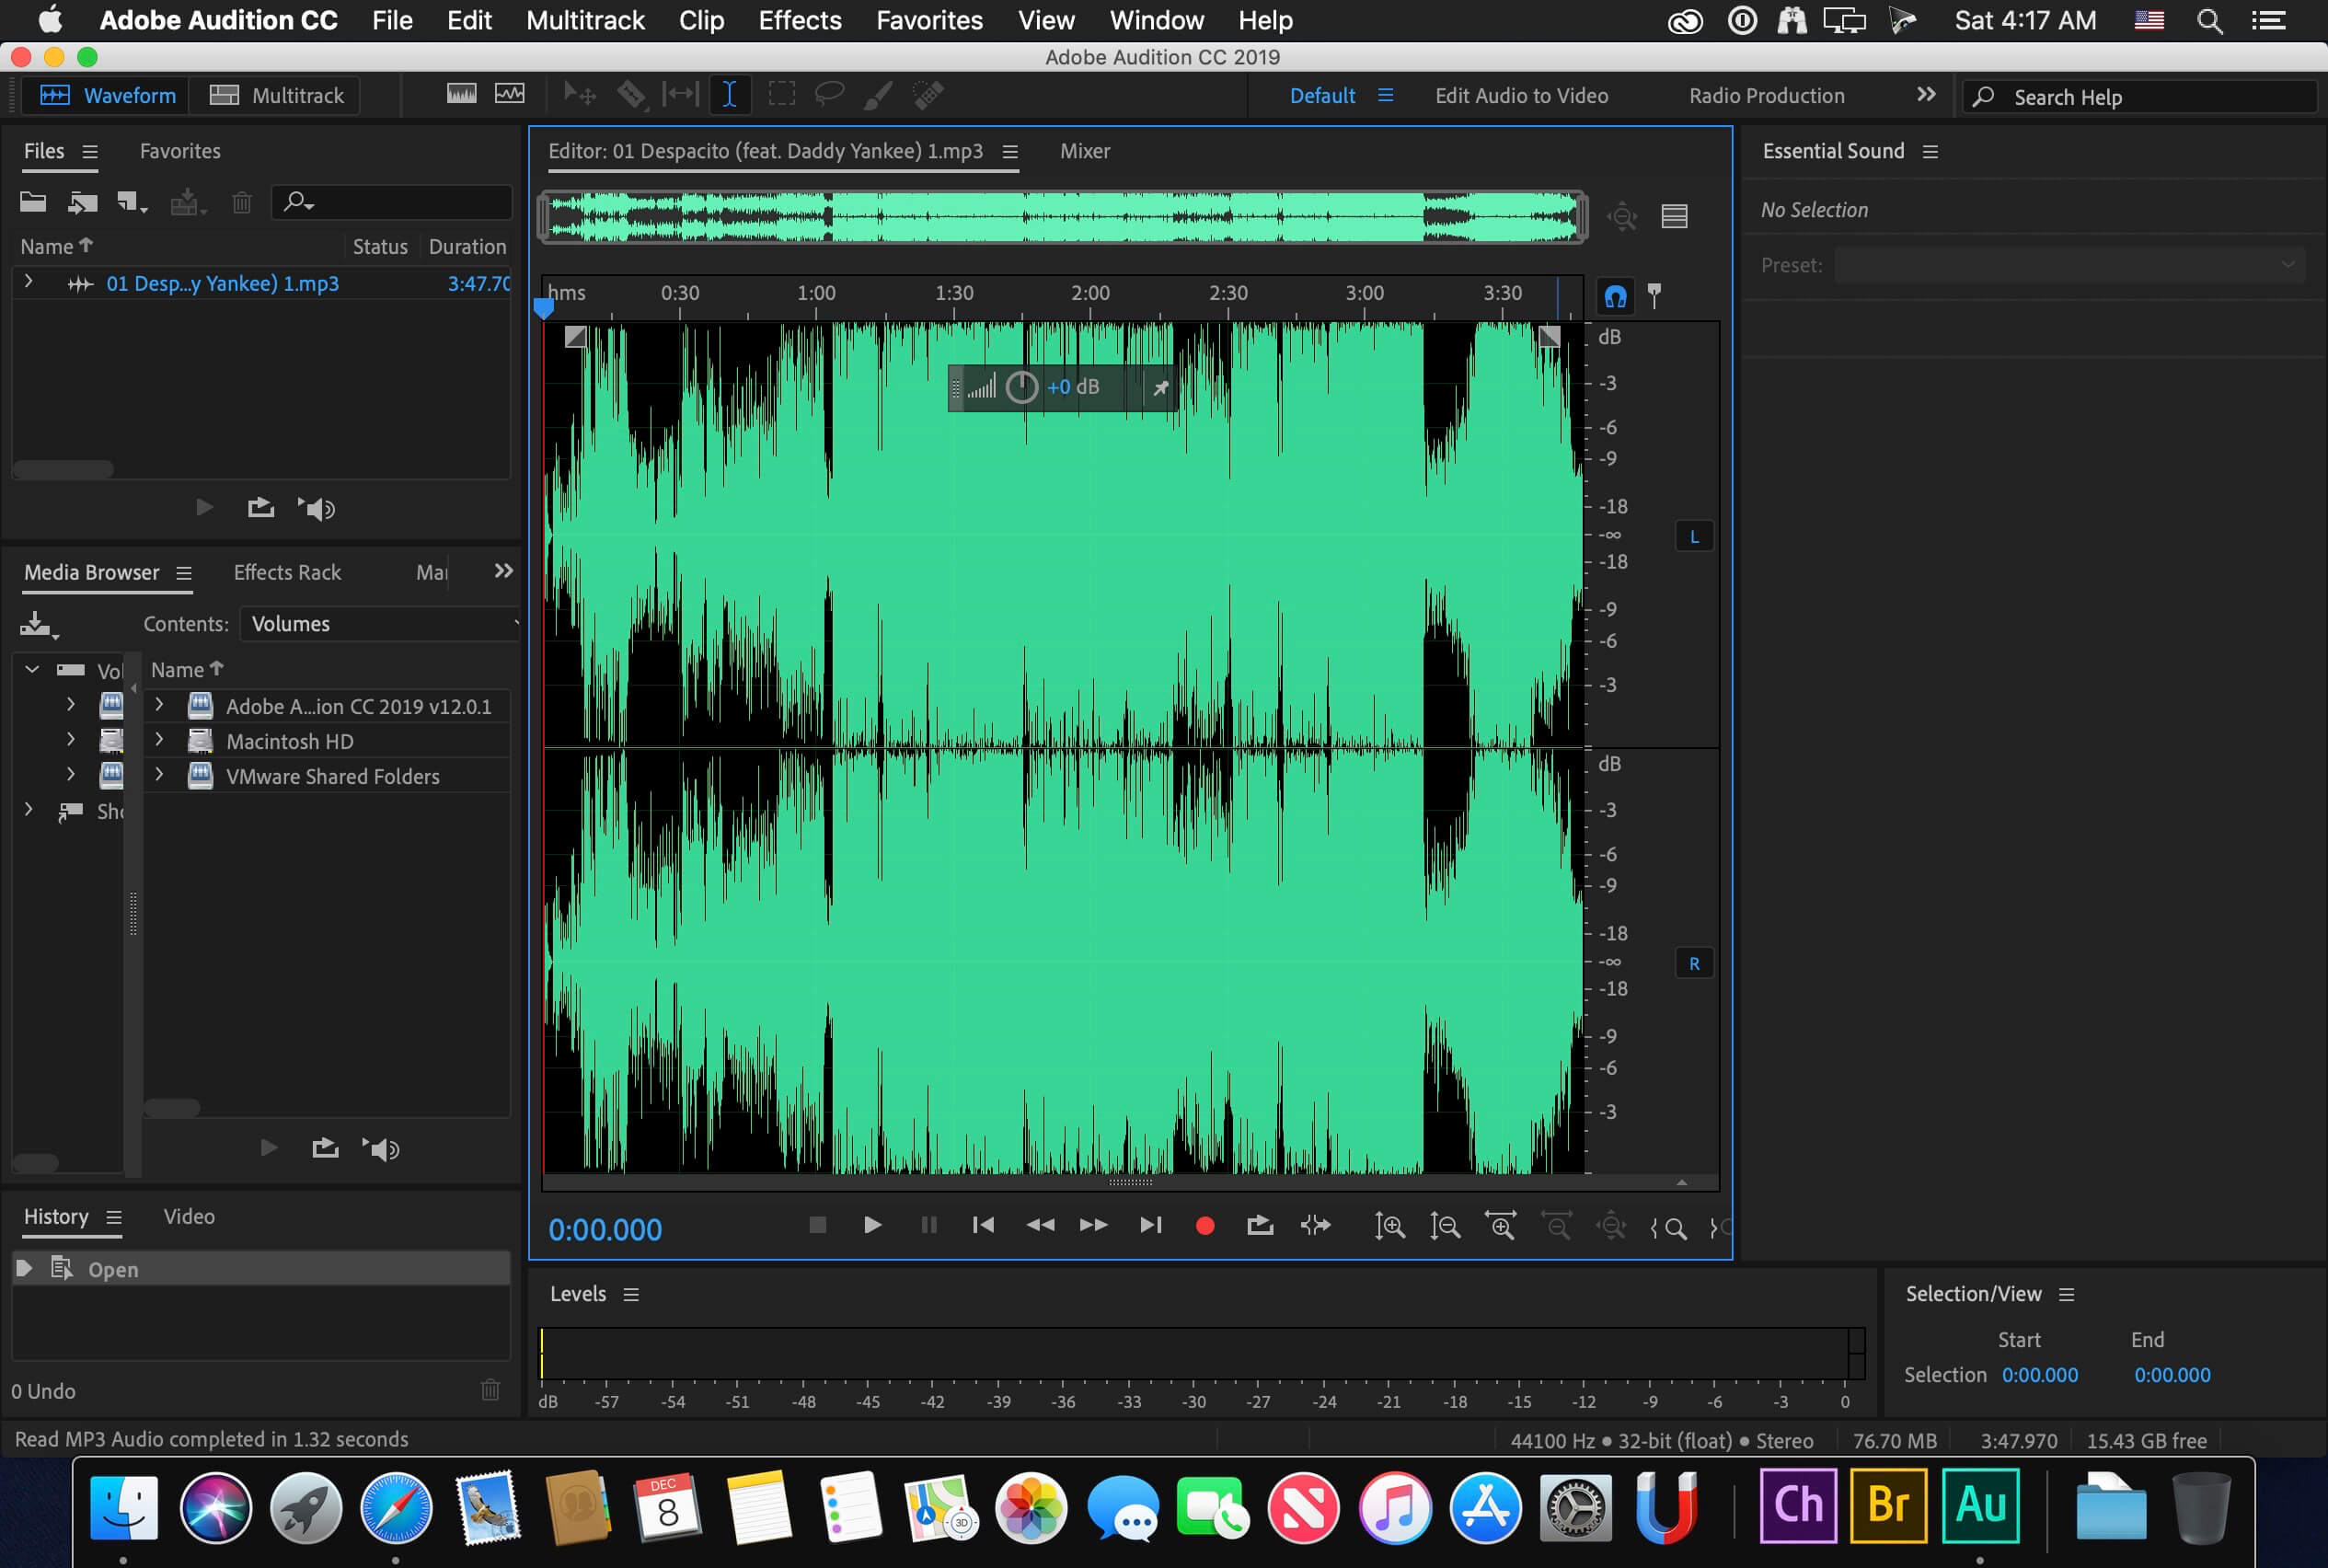Click the Zoom In Amplitude icon

click(x=1390, y=1227)
